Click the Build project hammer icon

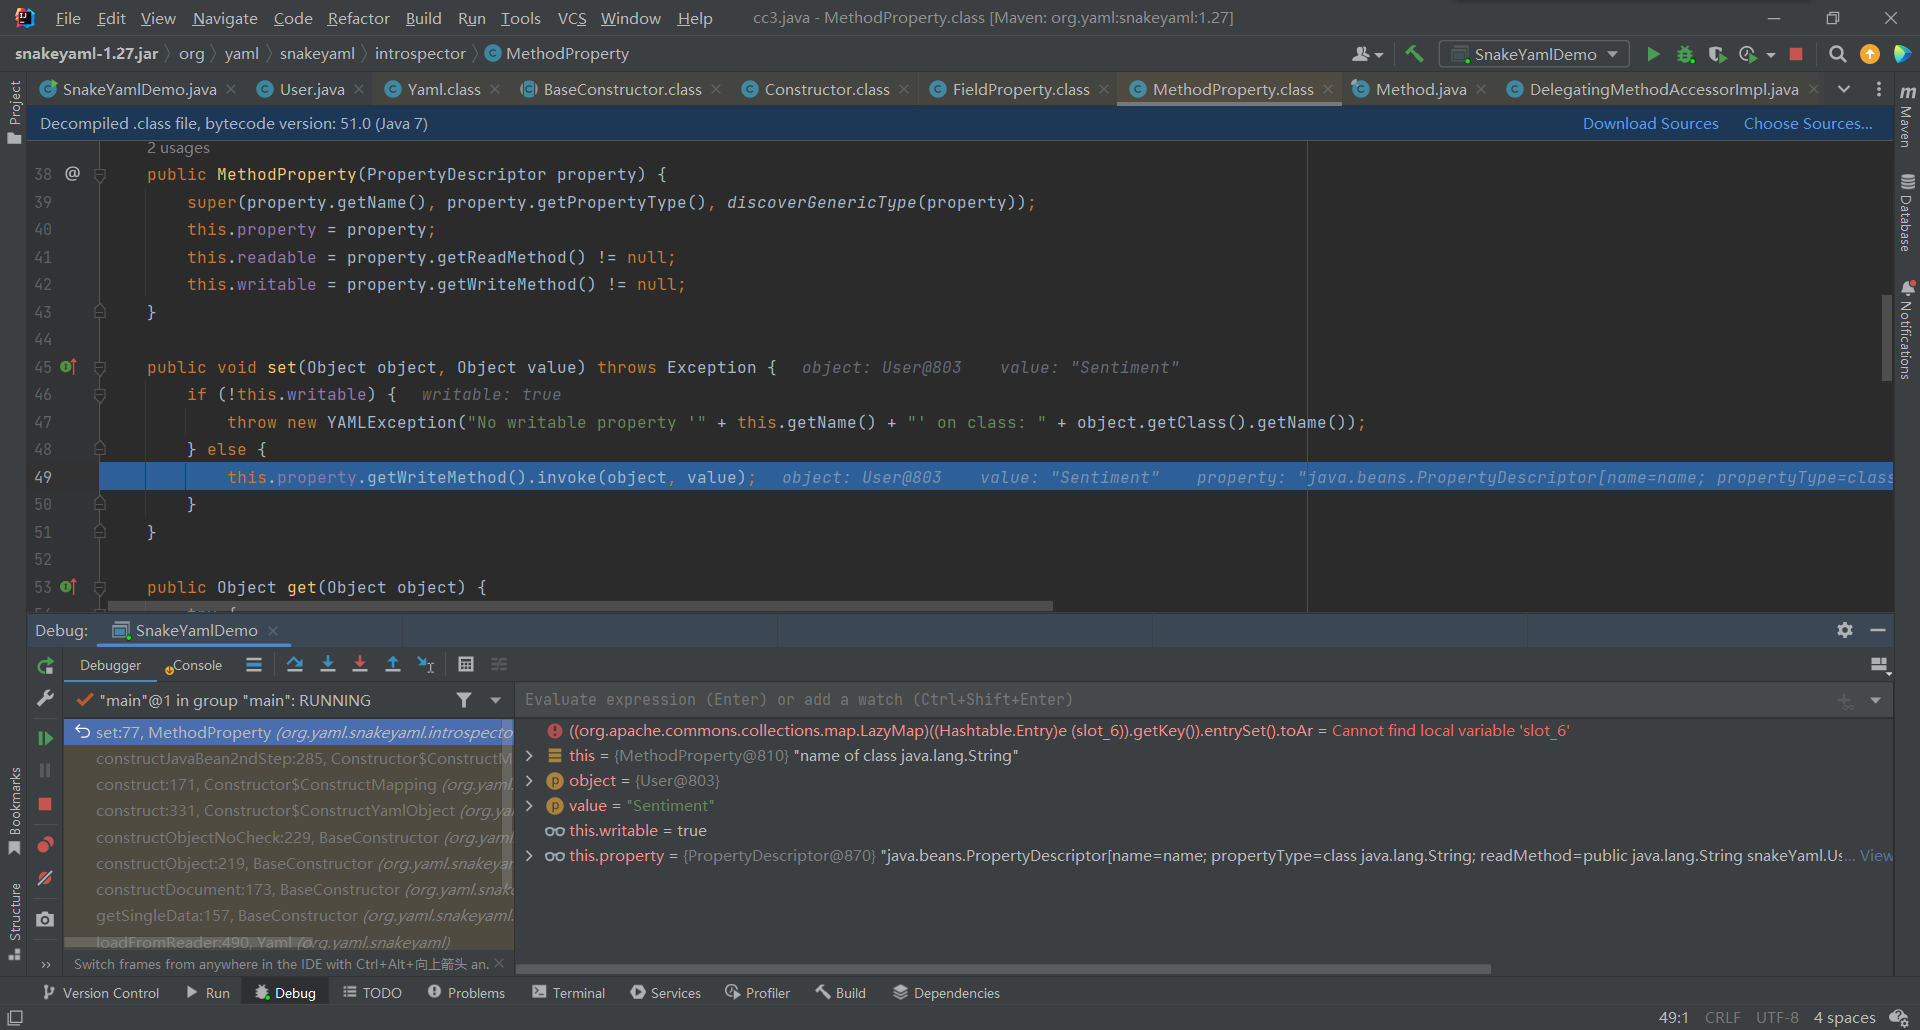point(1414,54)
